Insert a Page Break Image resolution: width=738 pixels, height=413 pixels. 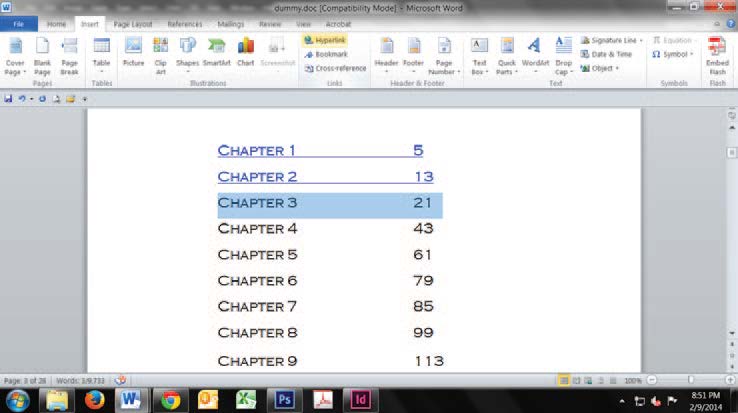pos(69,56)
